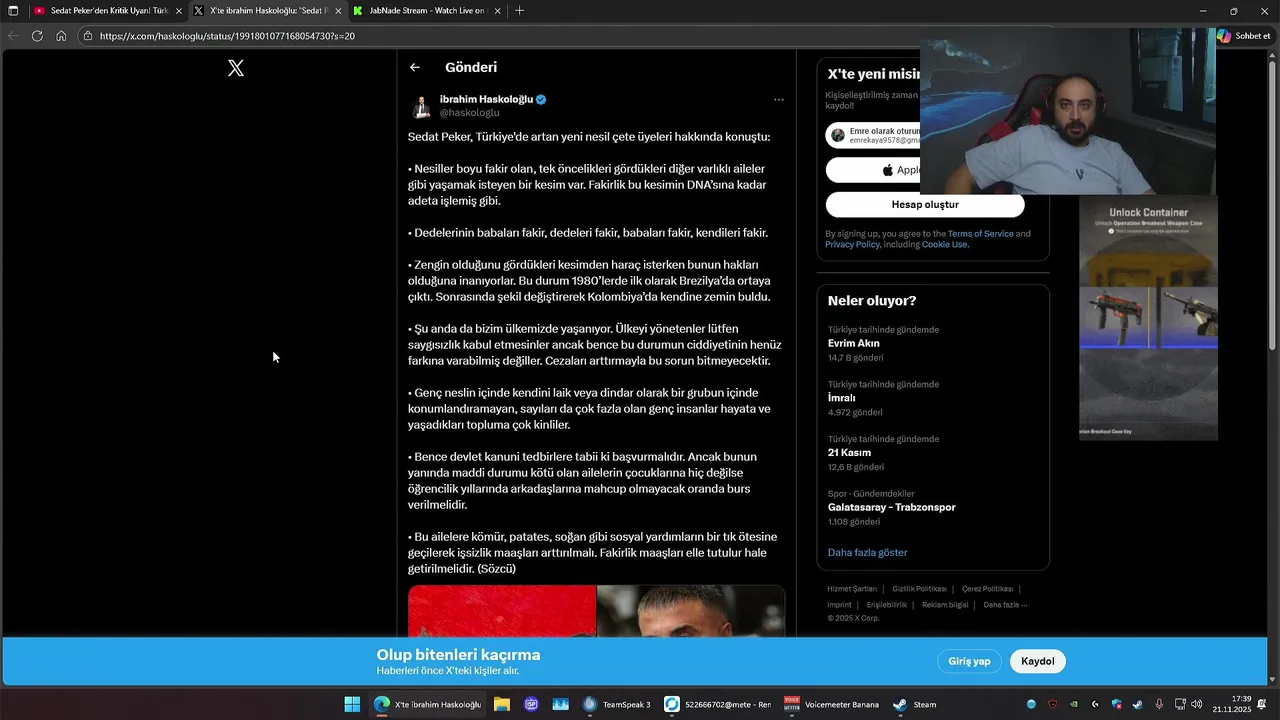Click the Unlock Container case overlay
This screenshot has height=720, width=1280.
(x=1148, y=318)
